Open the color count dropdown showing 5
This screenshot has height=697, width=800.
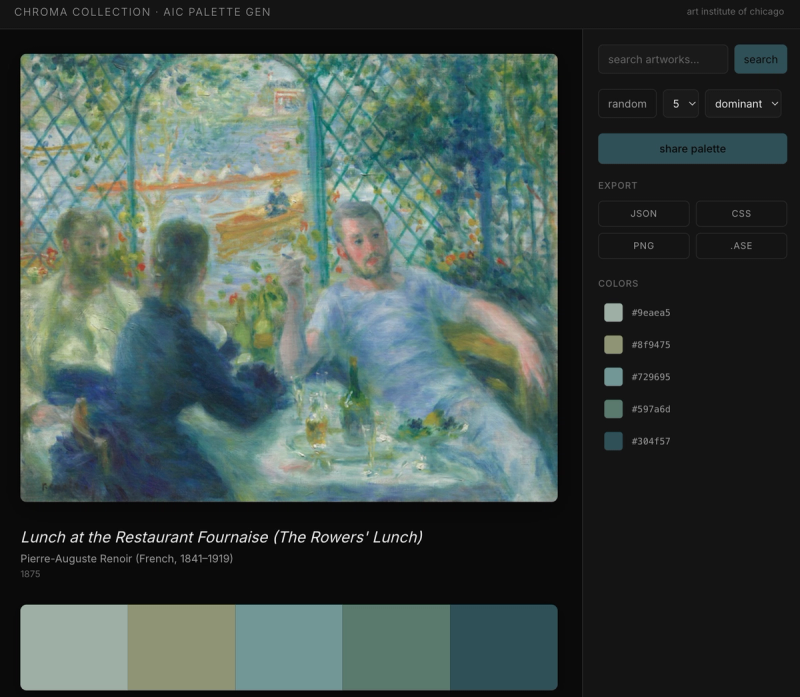click(x=680, y=103)
